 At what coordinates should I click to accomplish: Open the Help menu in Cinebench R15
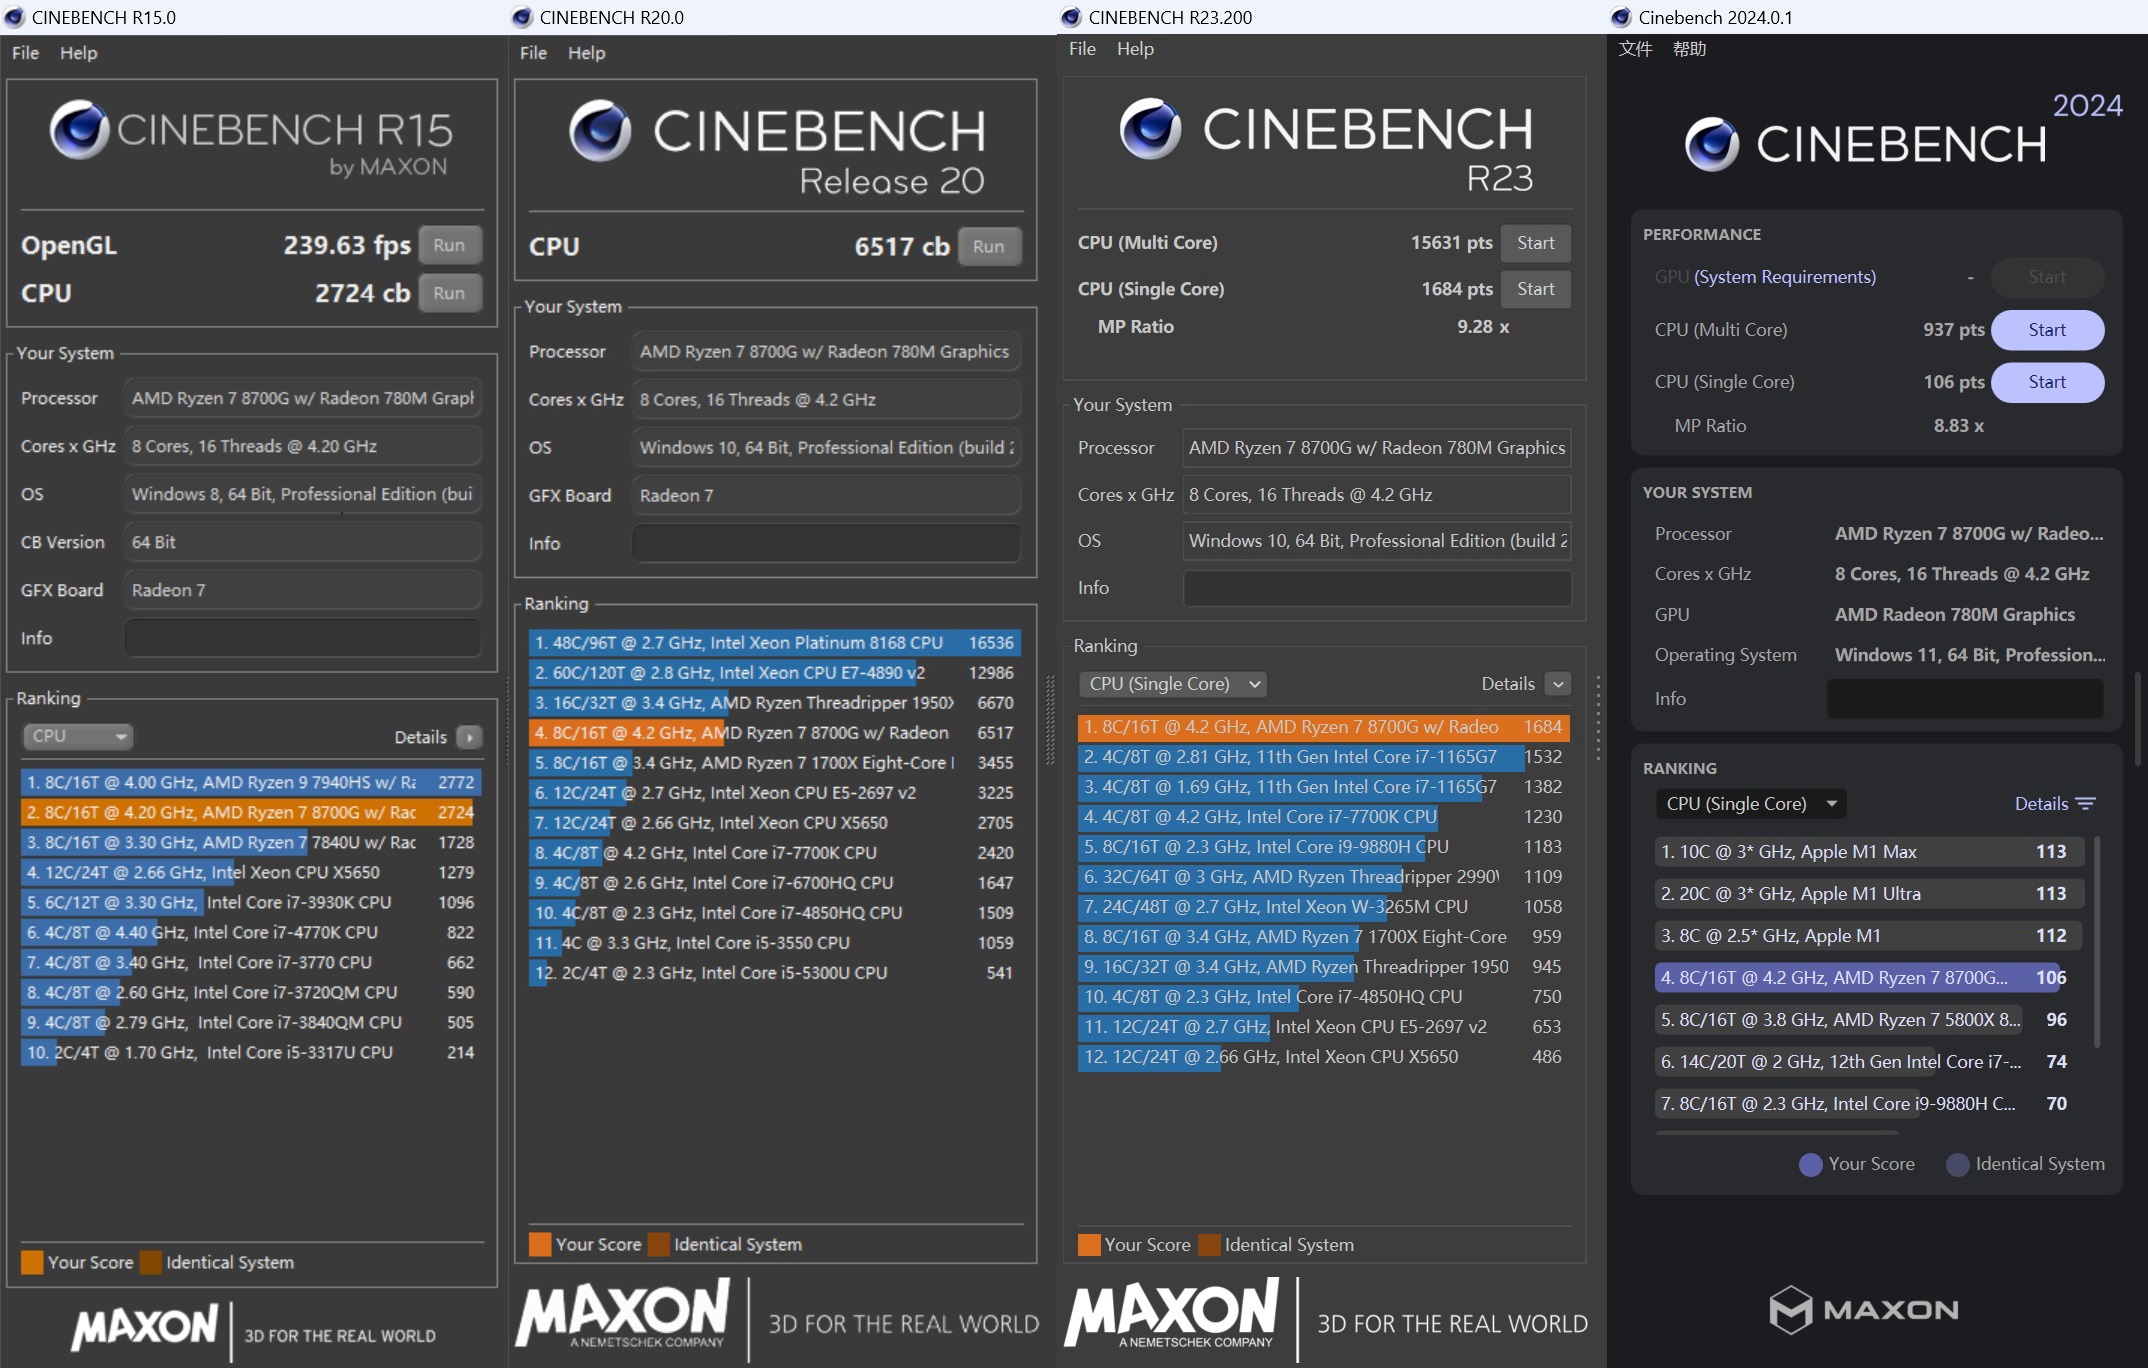[x=78, y=53]
